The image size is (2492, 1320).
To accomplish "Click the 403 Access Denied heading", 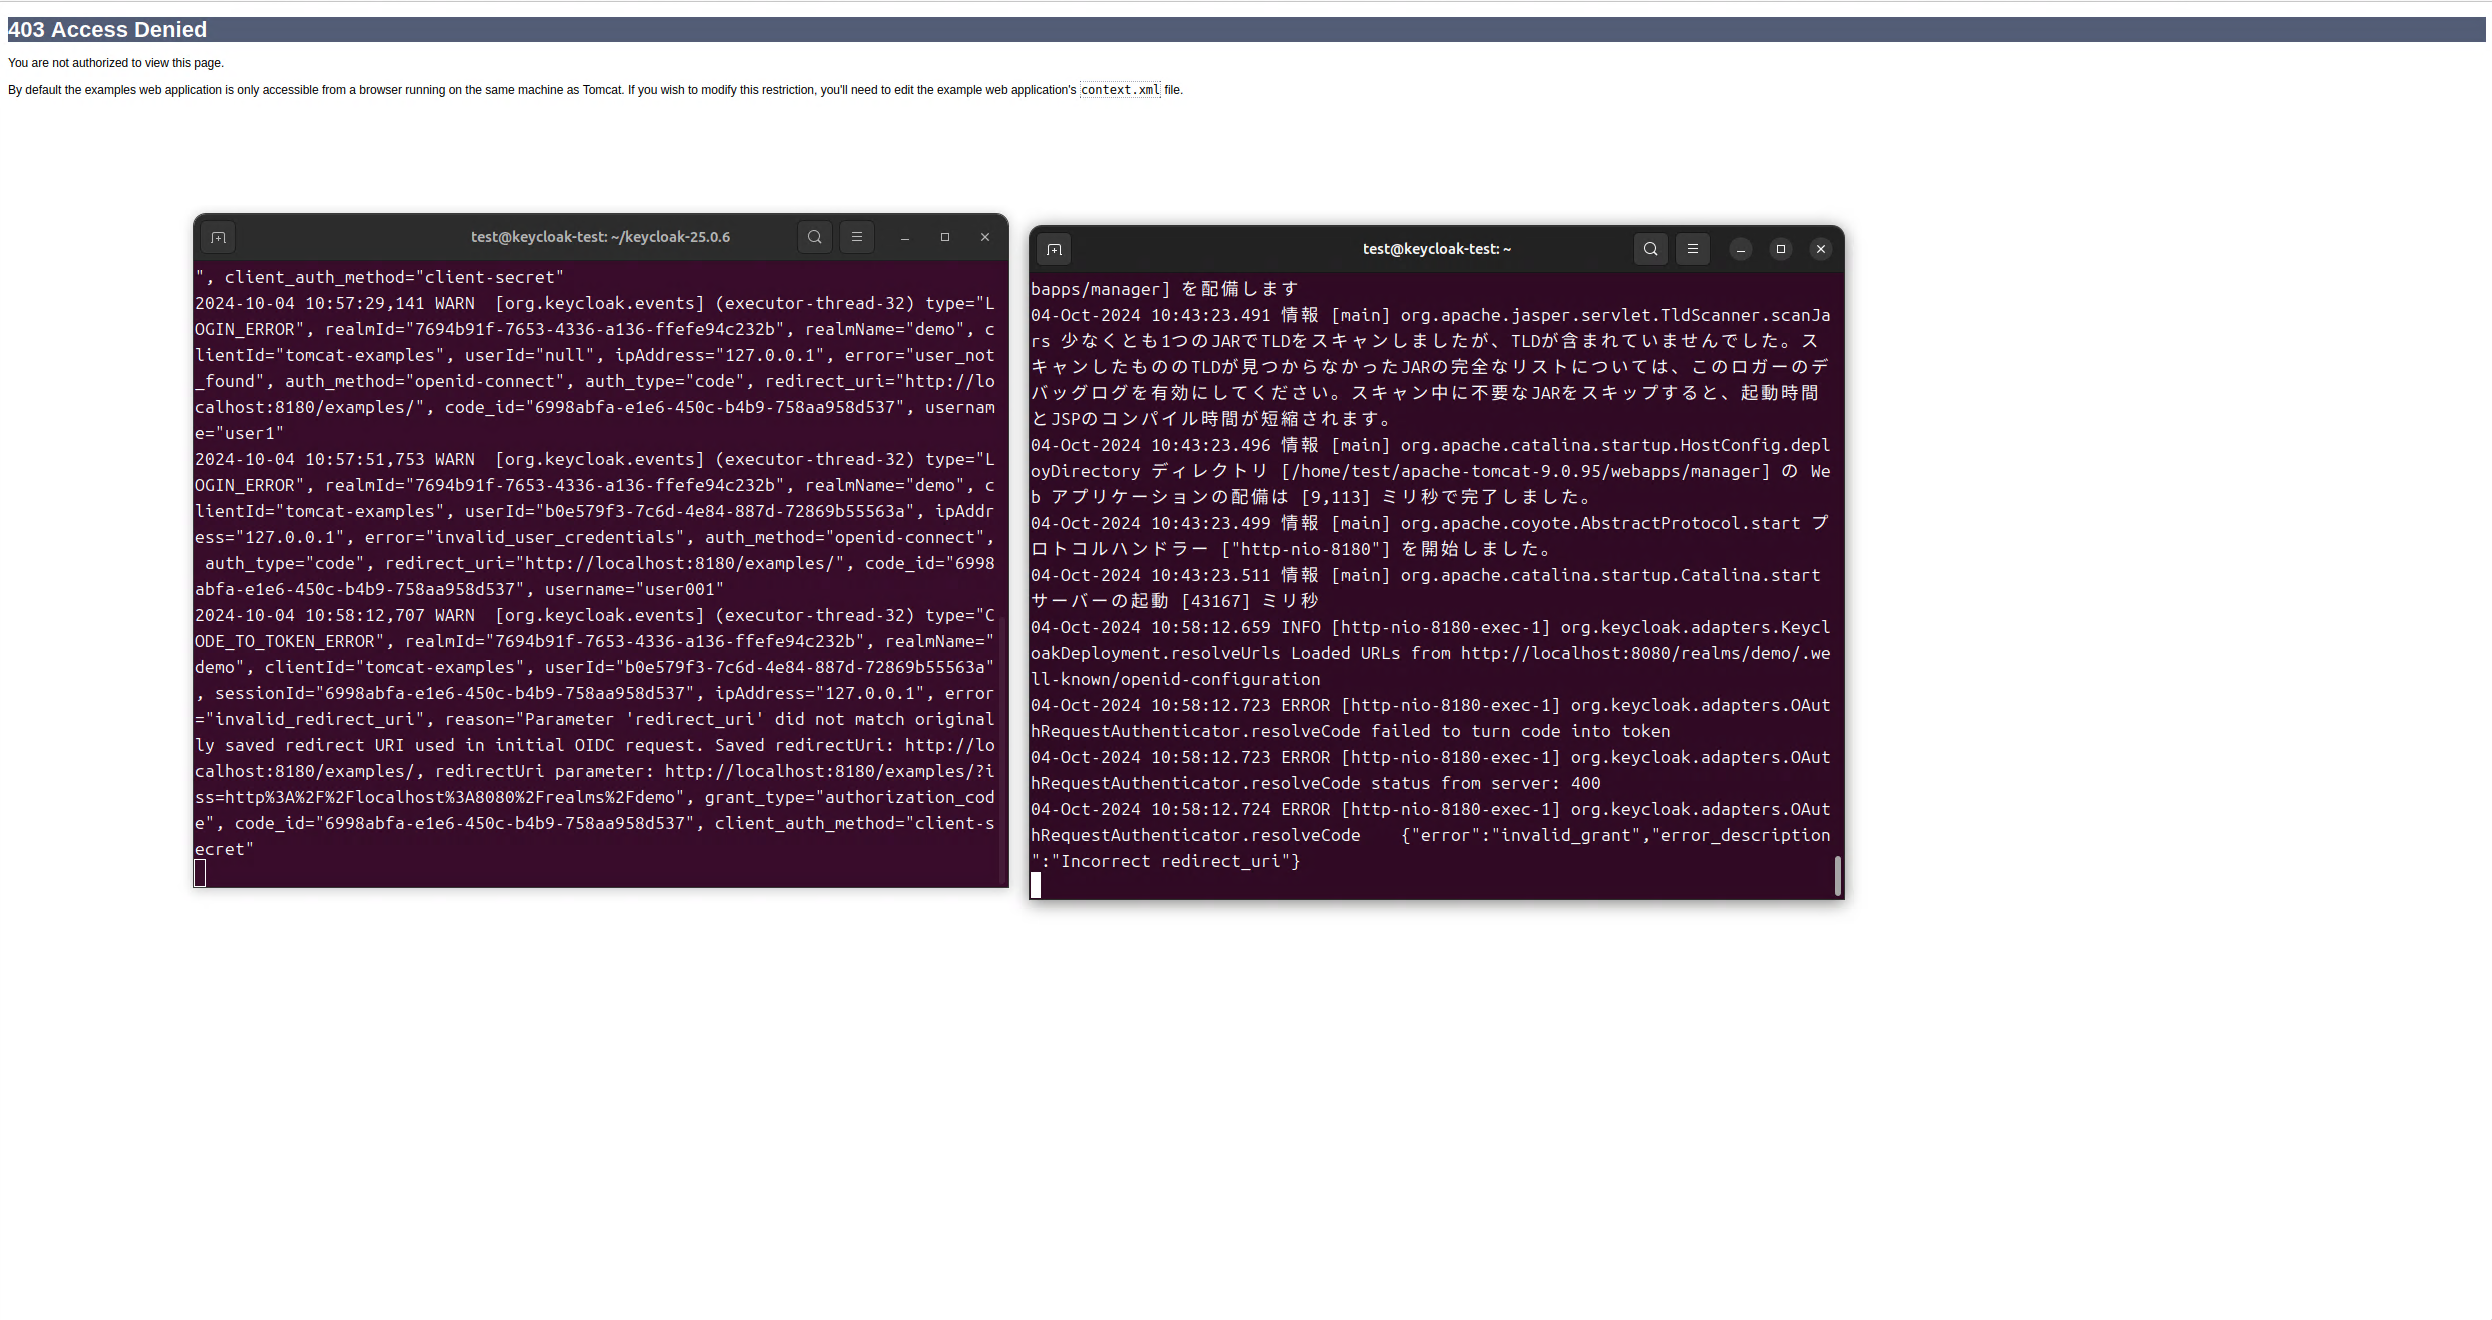I will click(x=108, y=30).
